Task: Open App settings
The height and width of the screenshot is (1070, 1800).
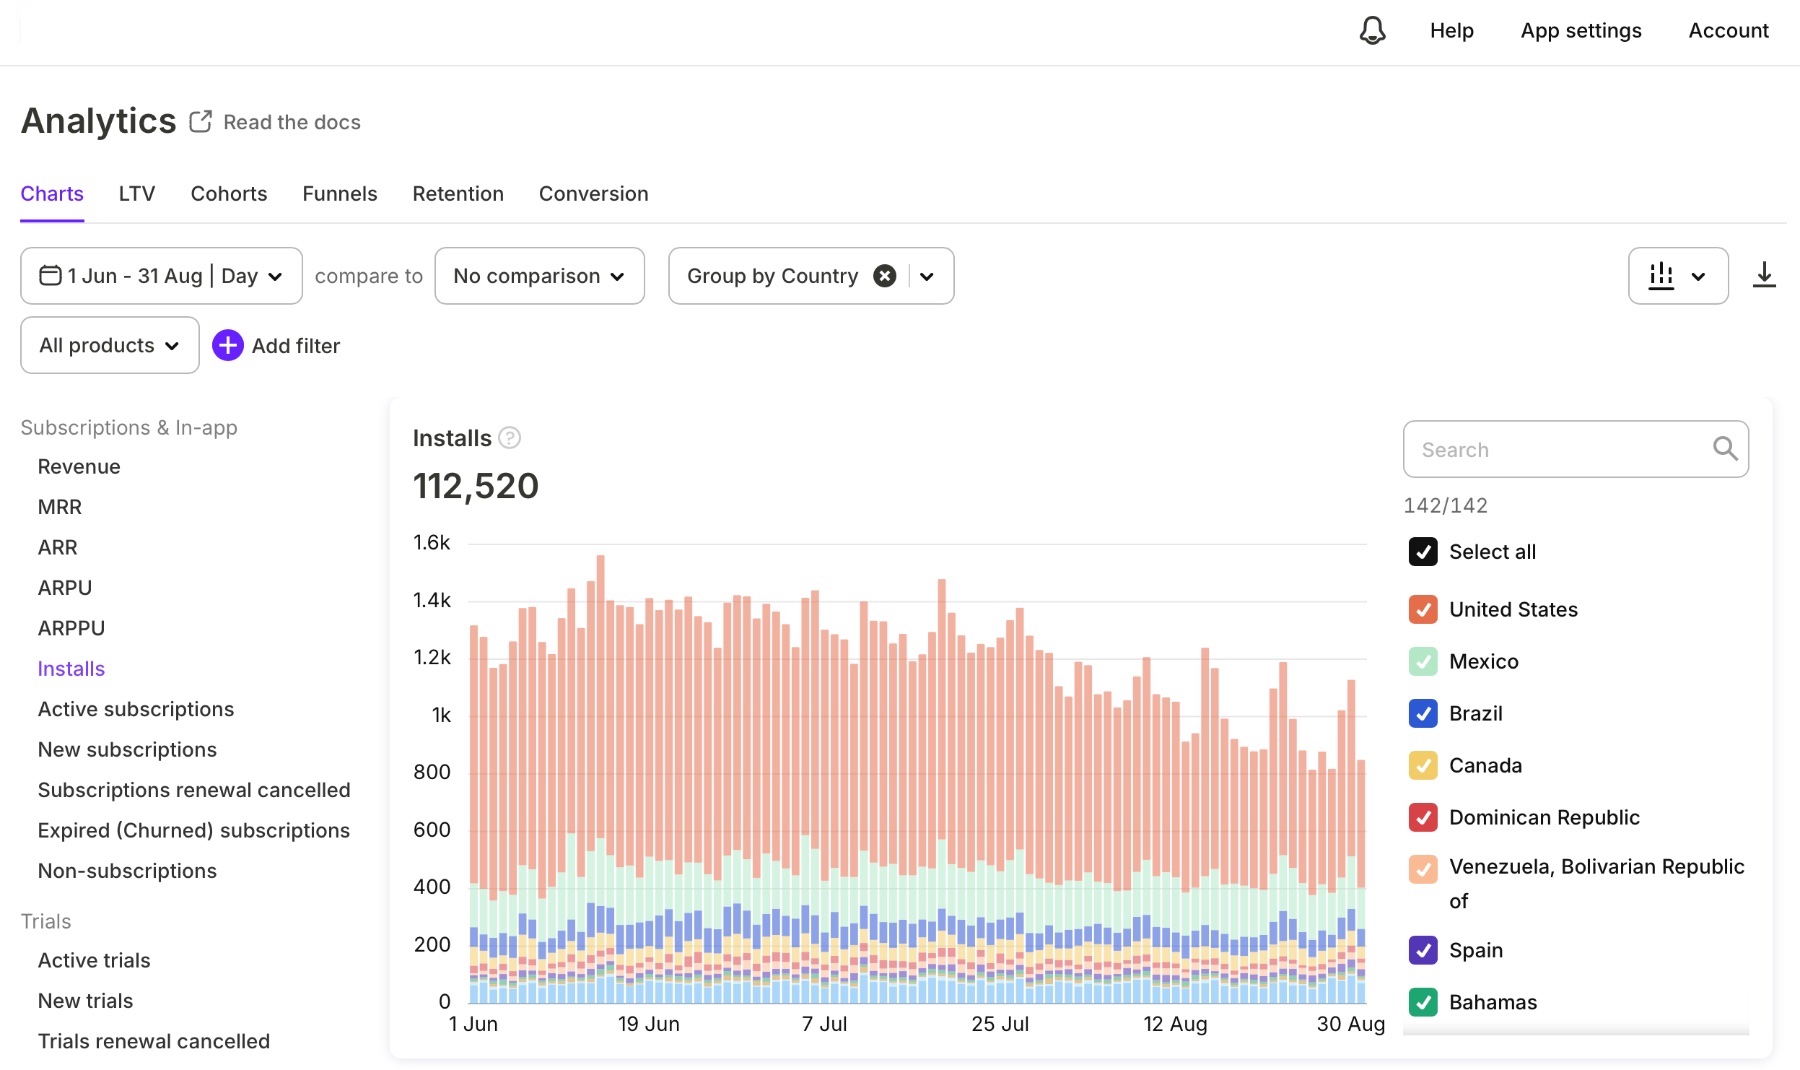Action: [x=1581, y=31]
